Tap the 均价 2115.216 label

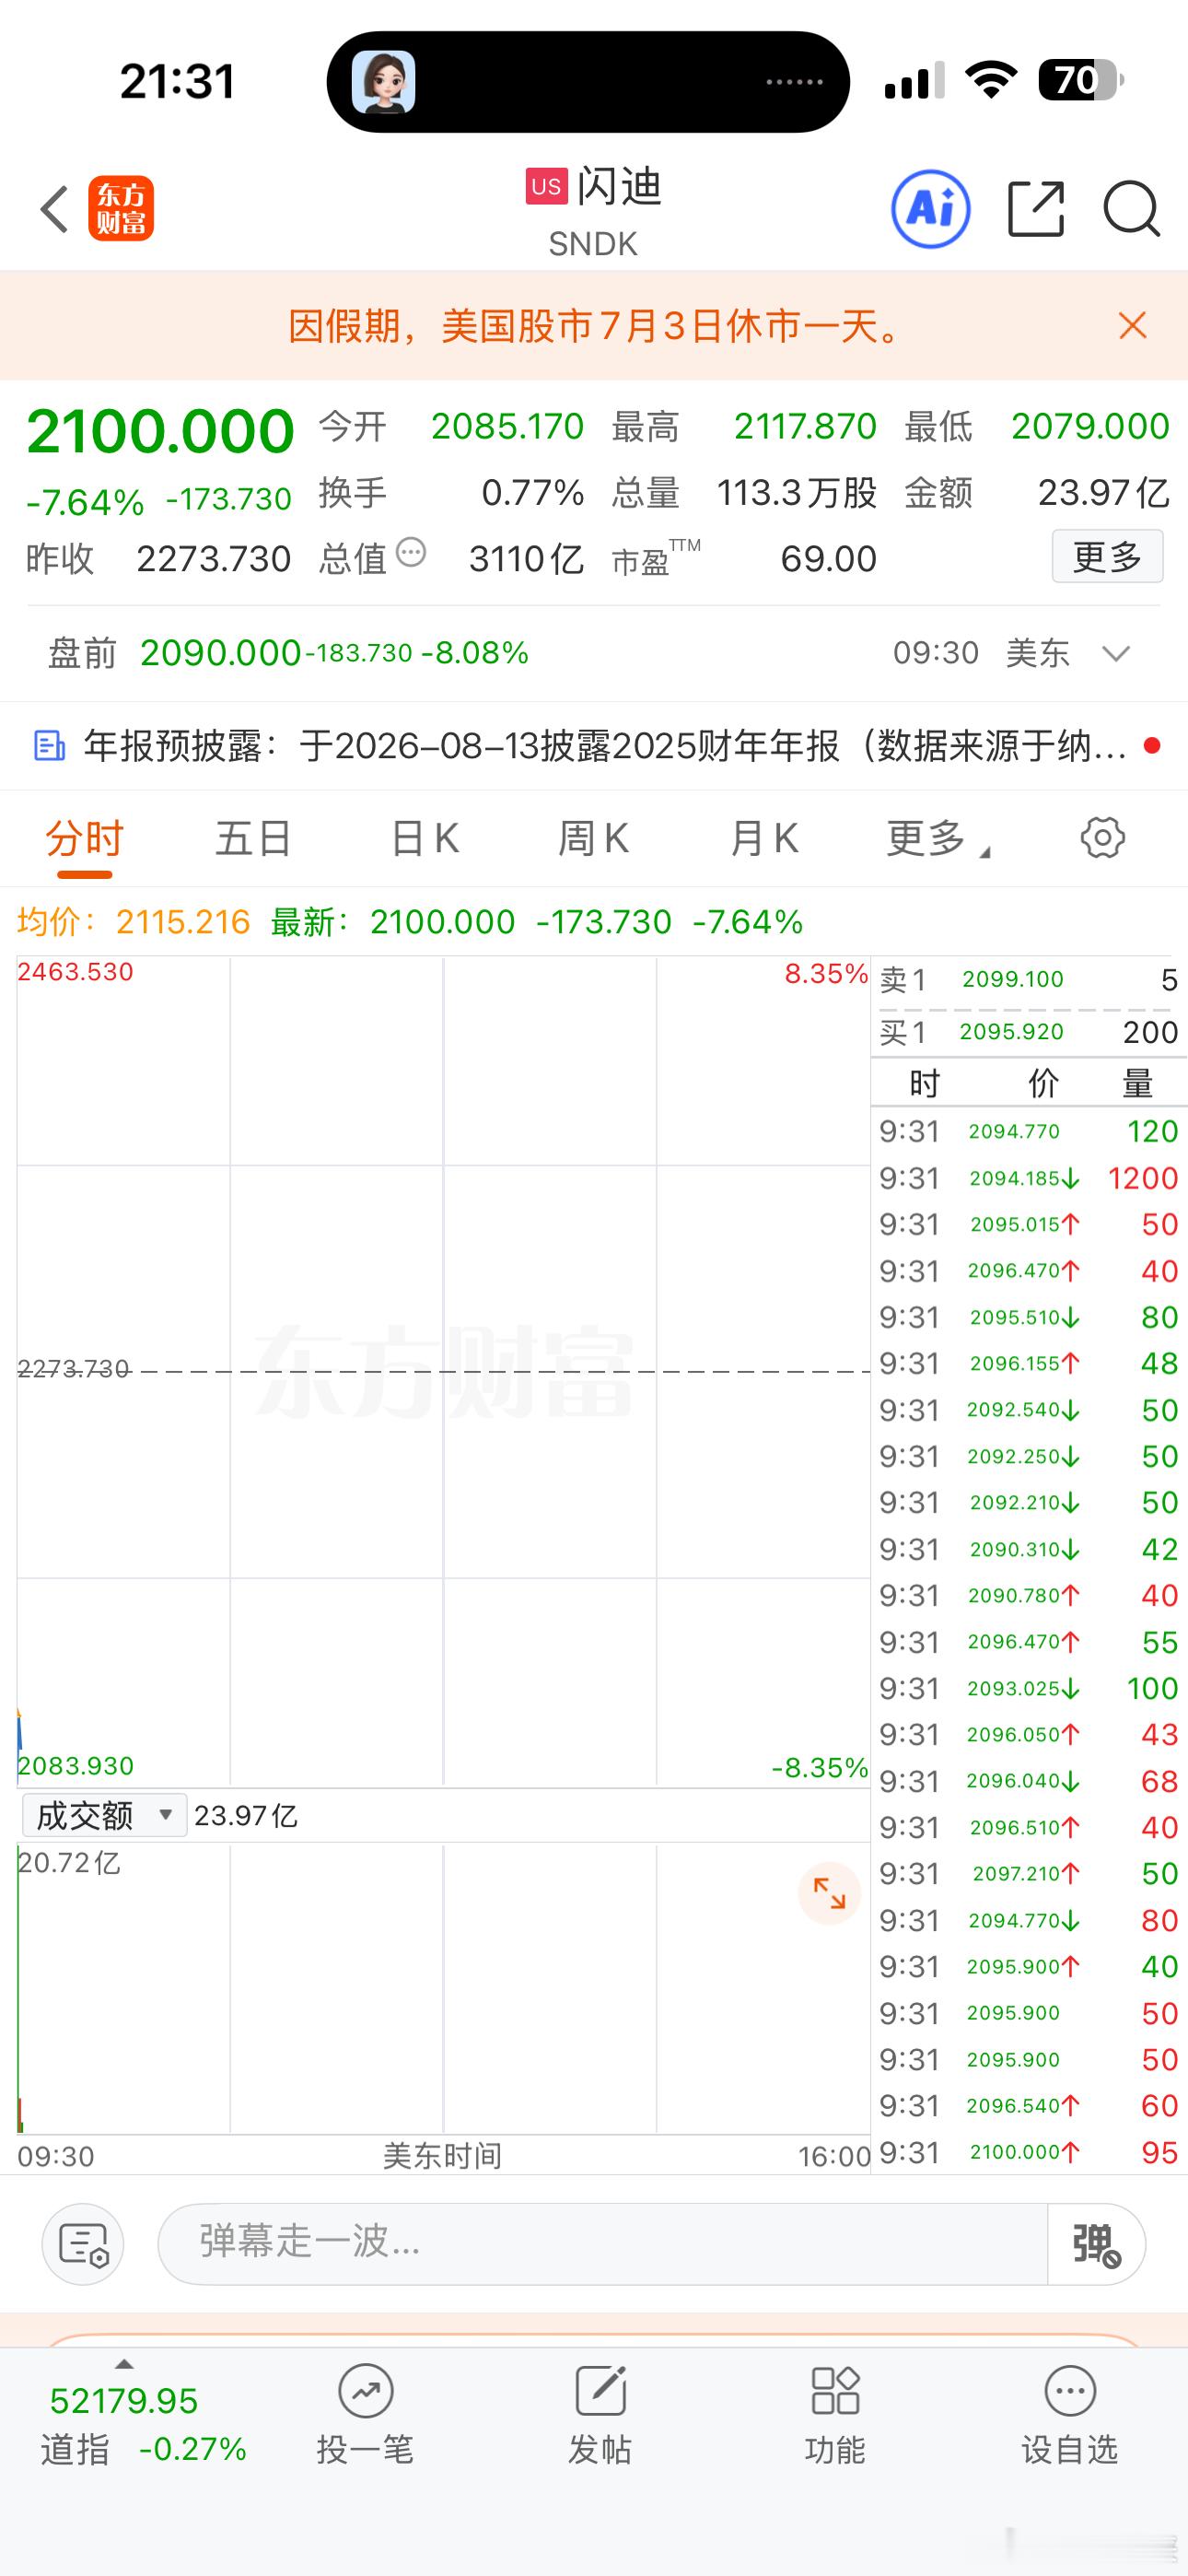click(x=133, y=921)
